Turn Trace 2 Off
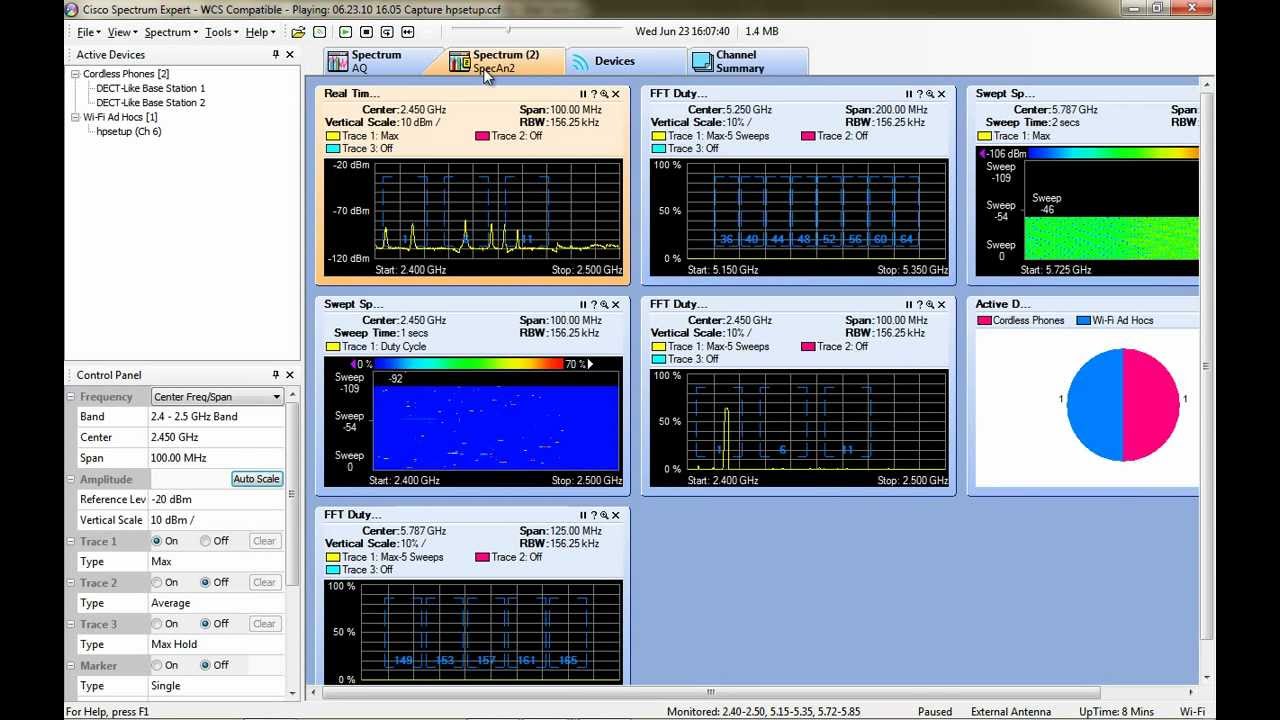Viewport: 1280px width, 720px height. (206, 582)
